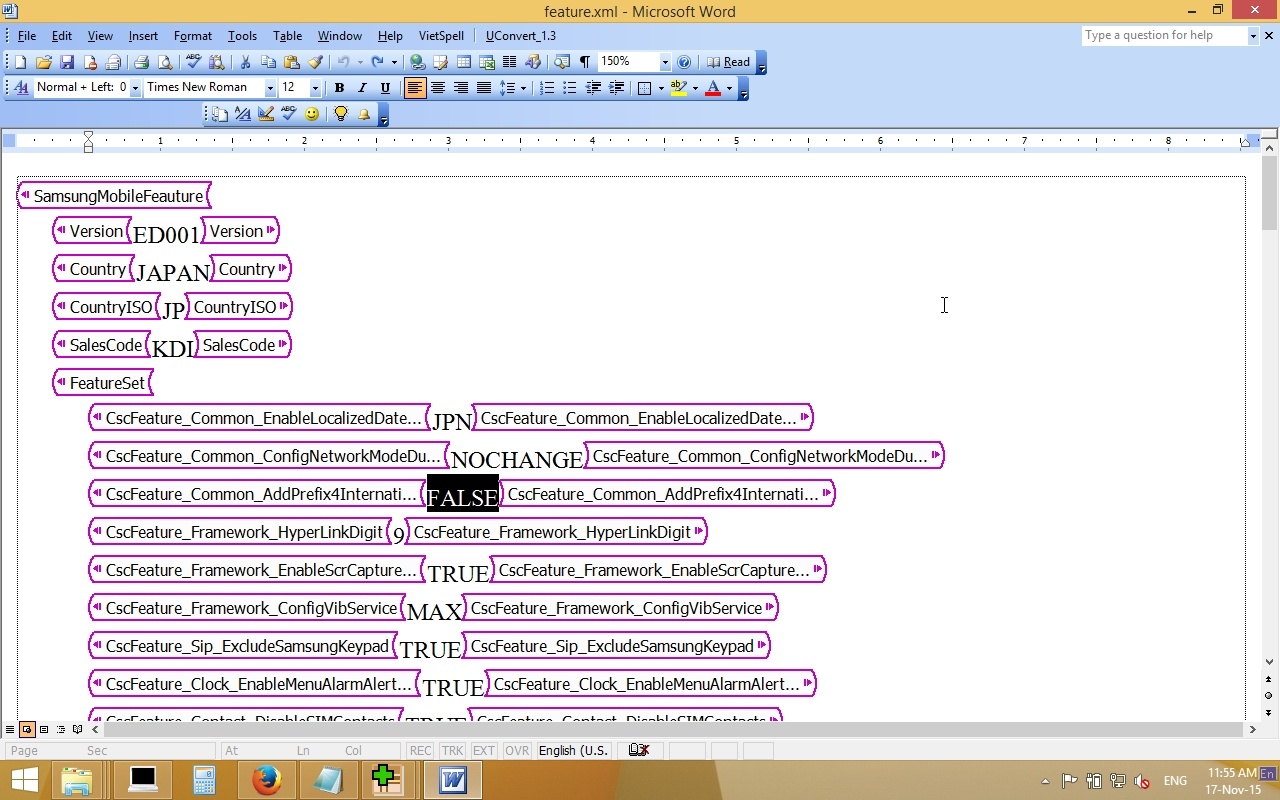The height and width of the screenshot is (800, 1280).
Task: Open Microsoft Word Help icon
Action: click(x=684, y=62)
